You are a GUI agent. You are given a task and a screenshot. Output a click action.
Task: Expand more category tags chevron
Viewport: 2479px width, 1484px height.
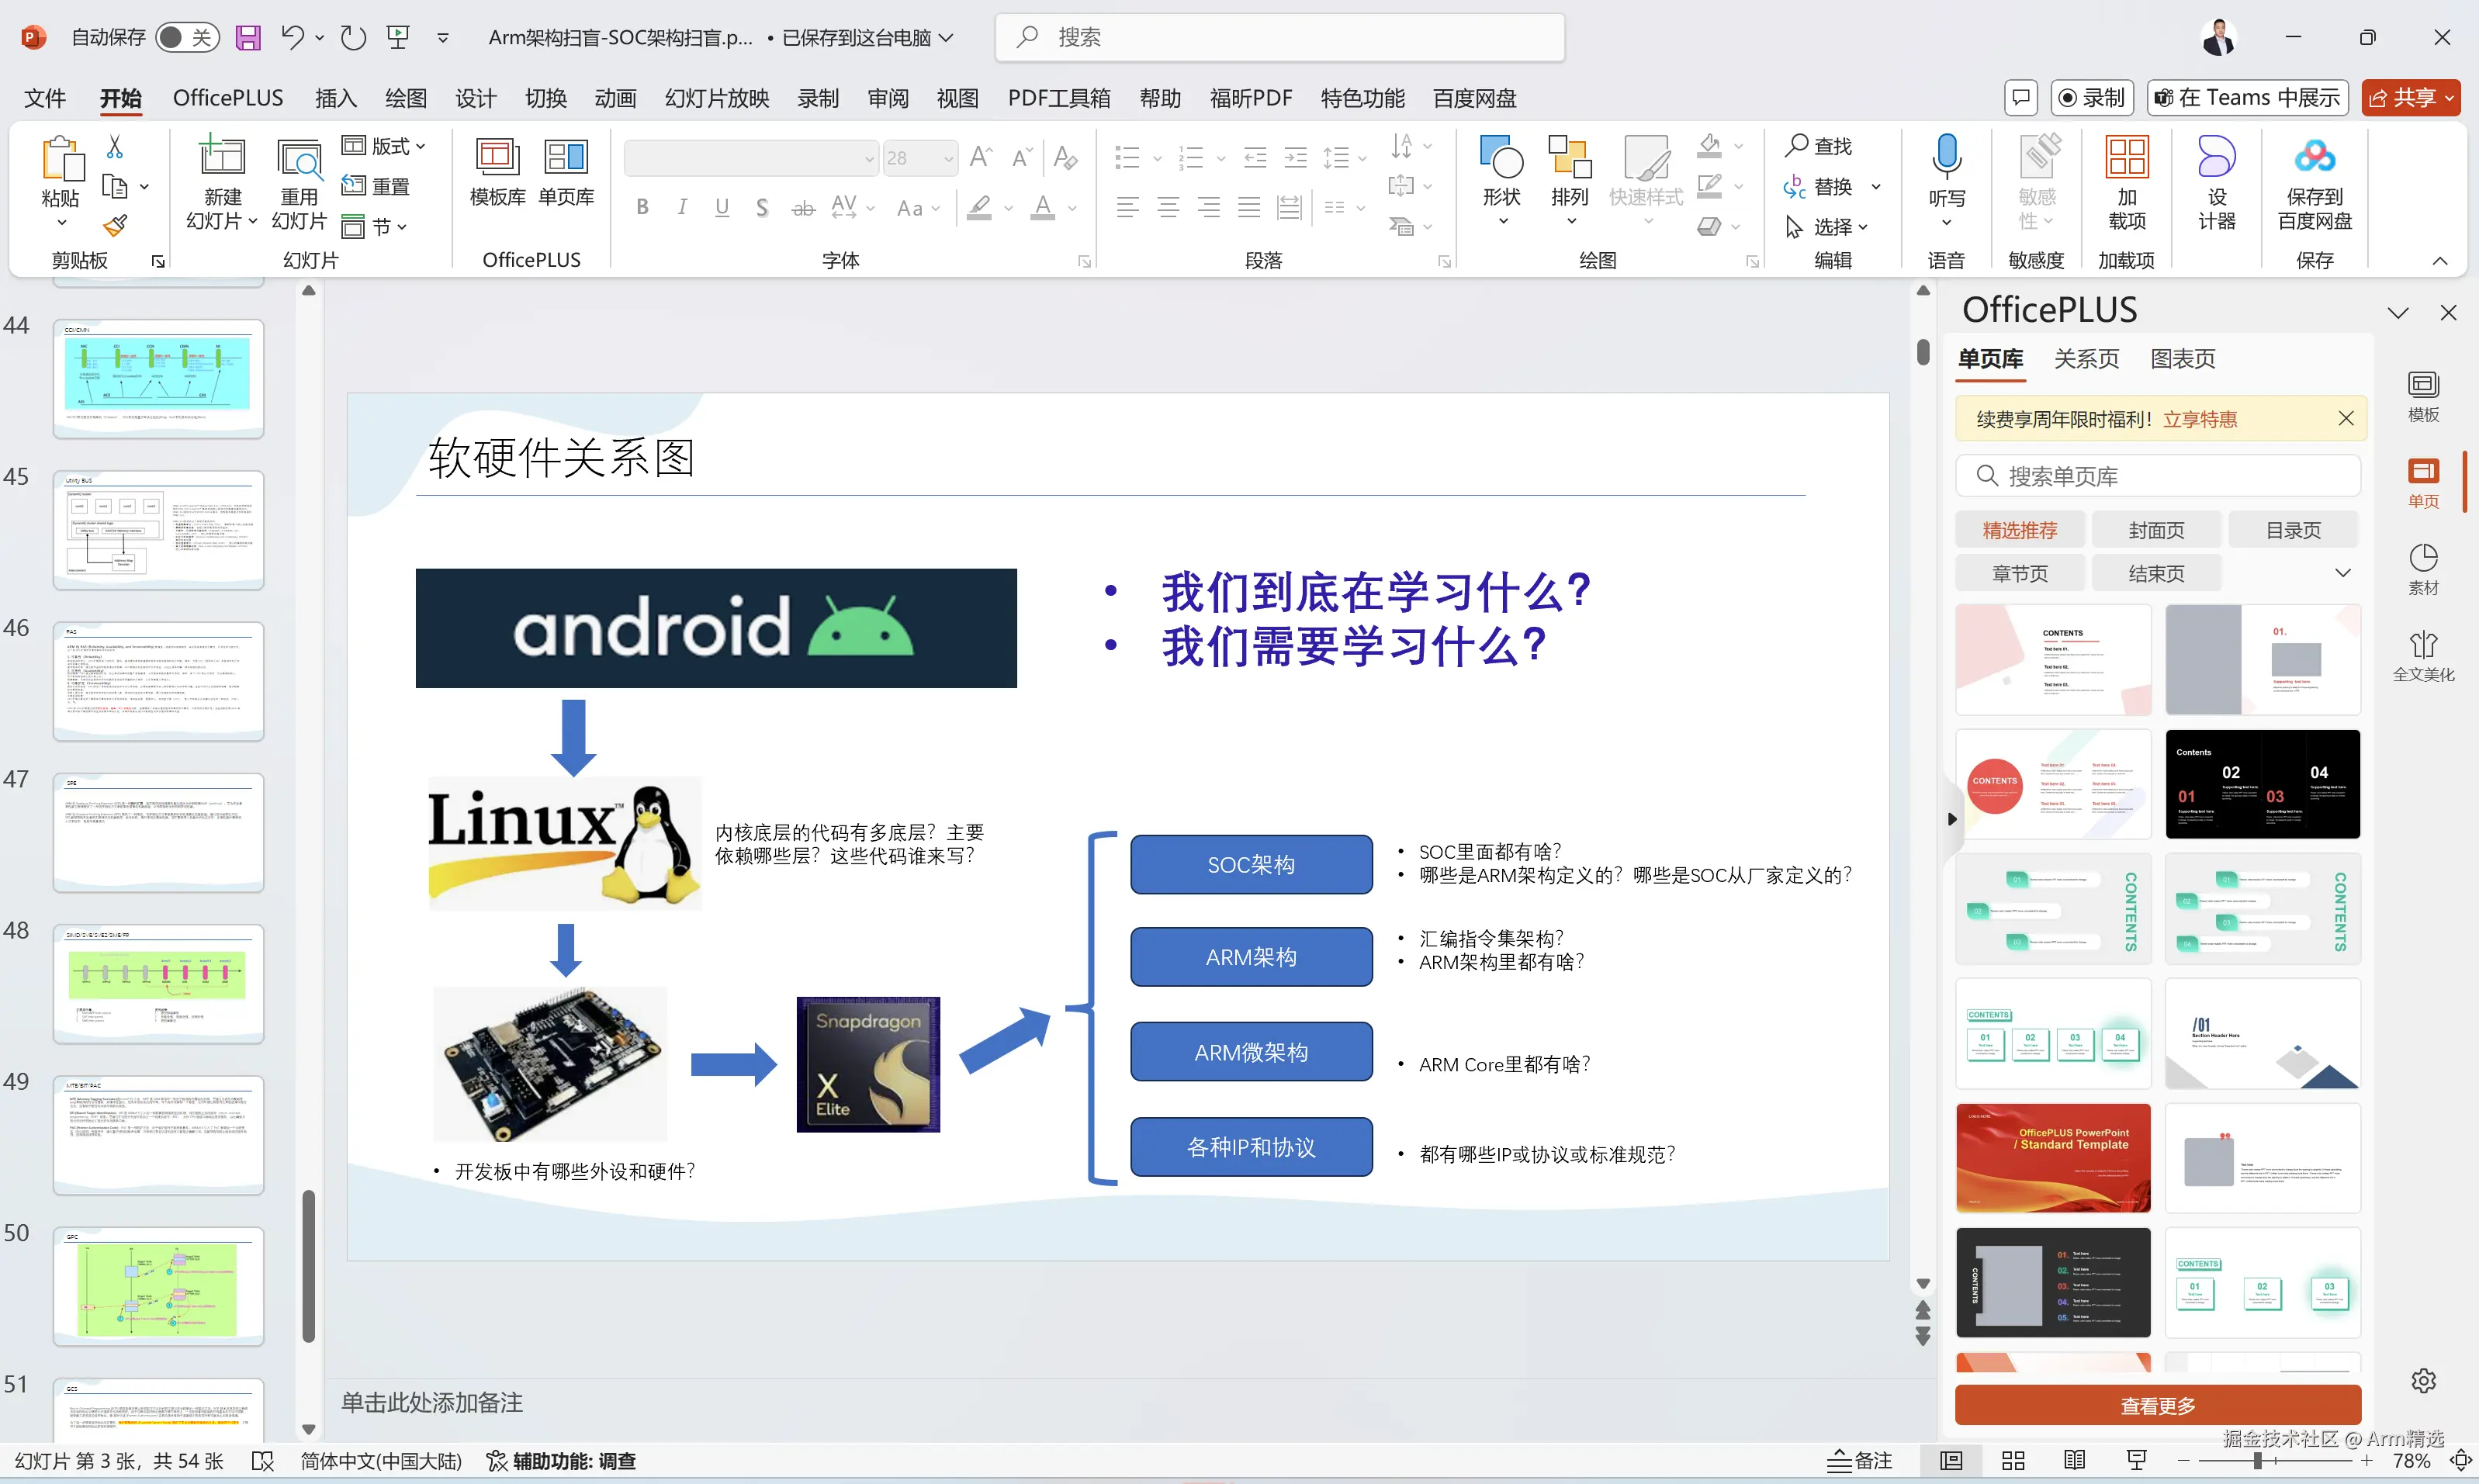[2342, 573]
